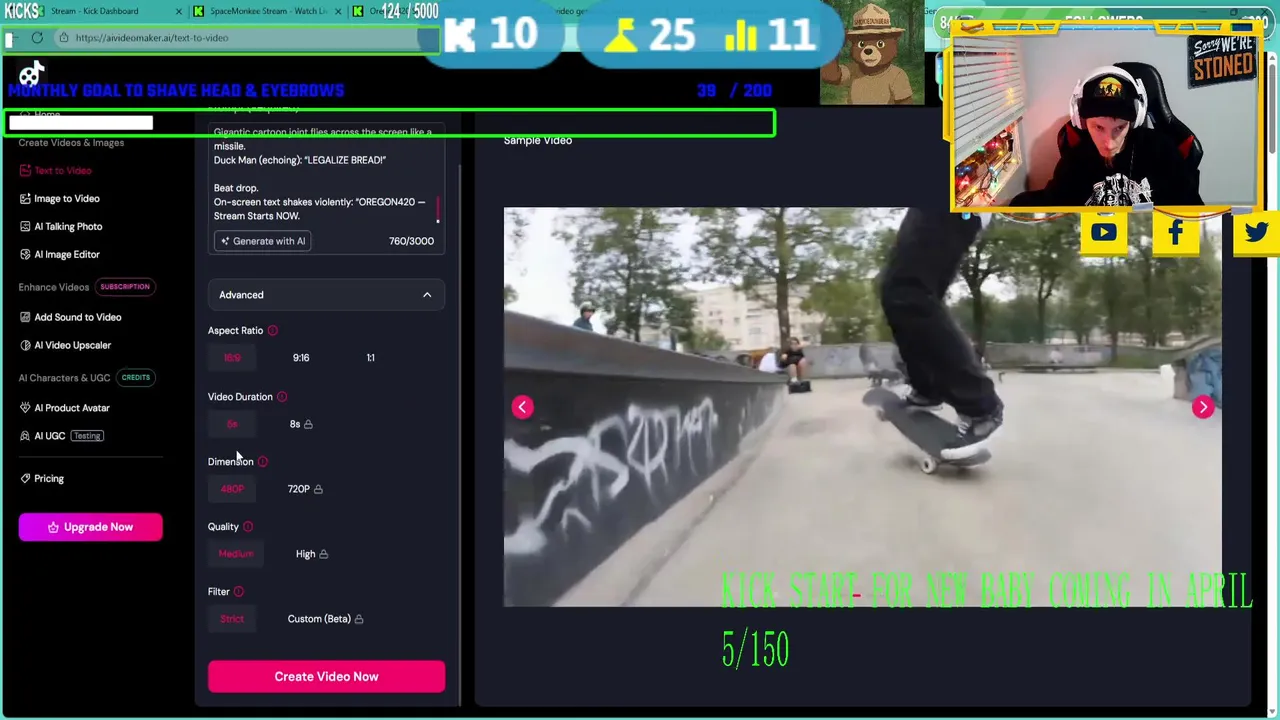
Task: Click the Dimension info icon
Action: pyautogui.click(x=263, y=462)
